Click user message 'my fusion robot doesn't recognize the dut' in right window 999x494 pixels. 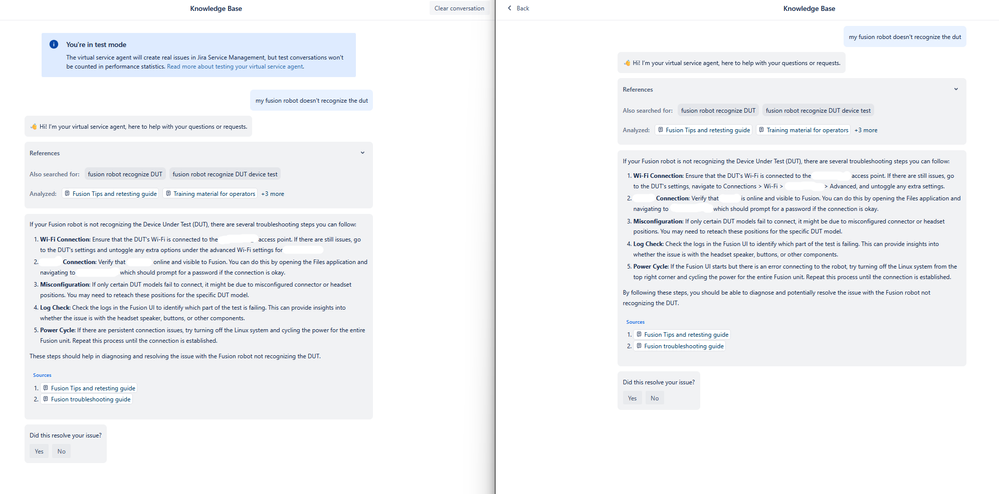click(905, 36)
